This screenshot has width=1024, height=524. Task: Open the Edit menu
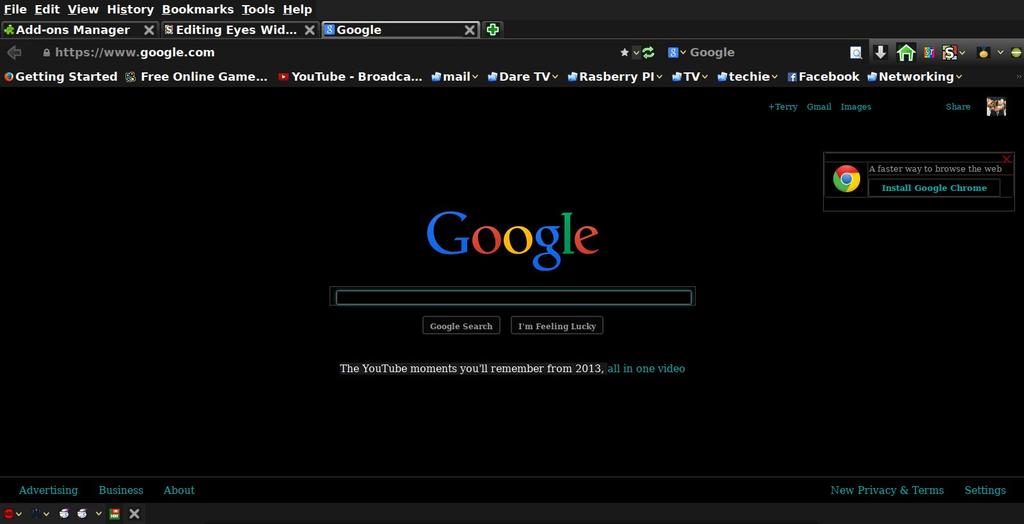pyautogui.click(x=47, y=9)
